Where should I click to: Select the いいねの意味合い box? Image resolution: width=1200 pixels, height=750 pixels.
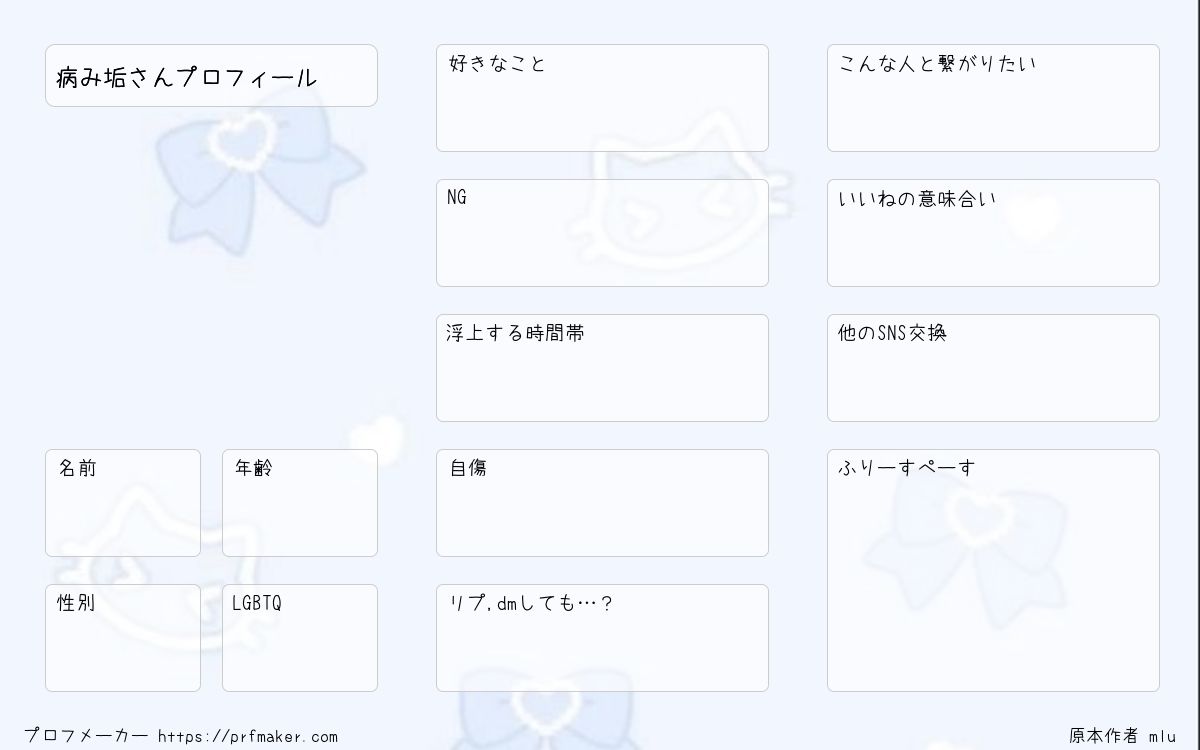pyautogui.click(x=993, y=233)
